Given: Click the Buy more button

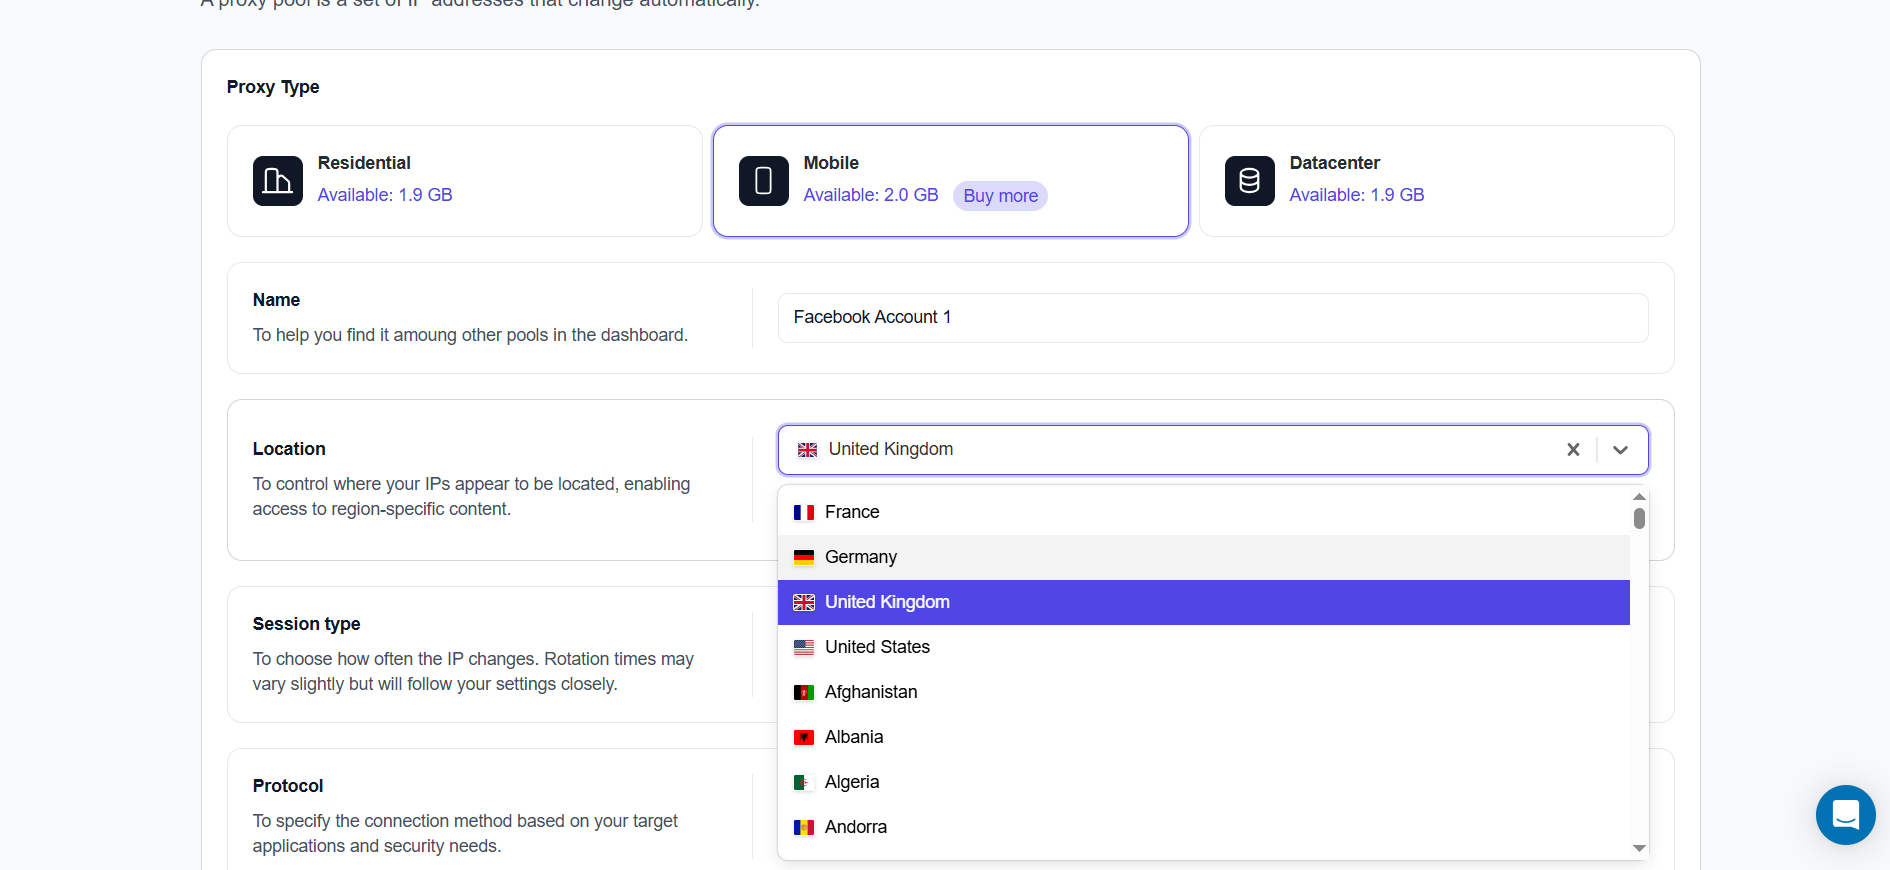Looking at the screenshot, I should (1000, 196).
